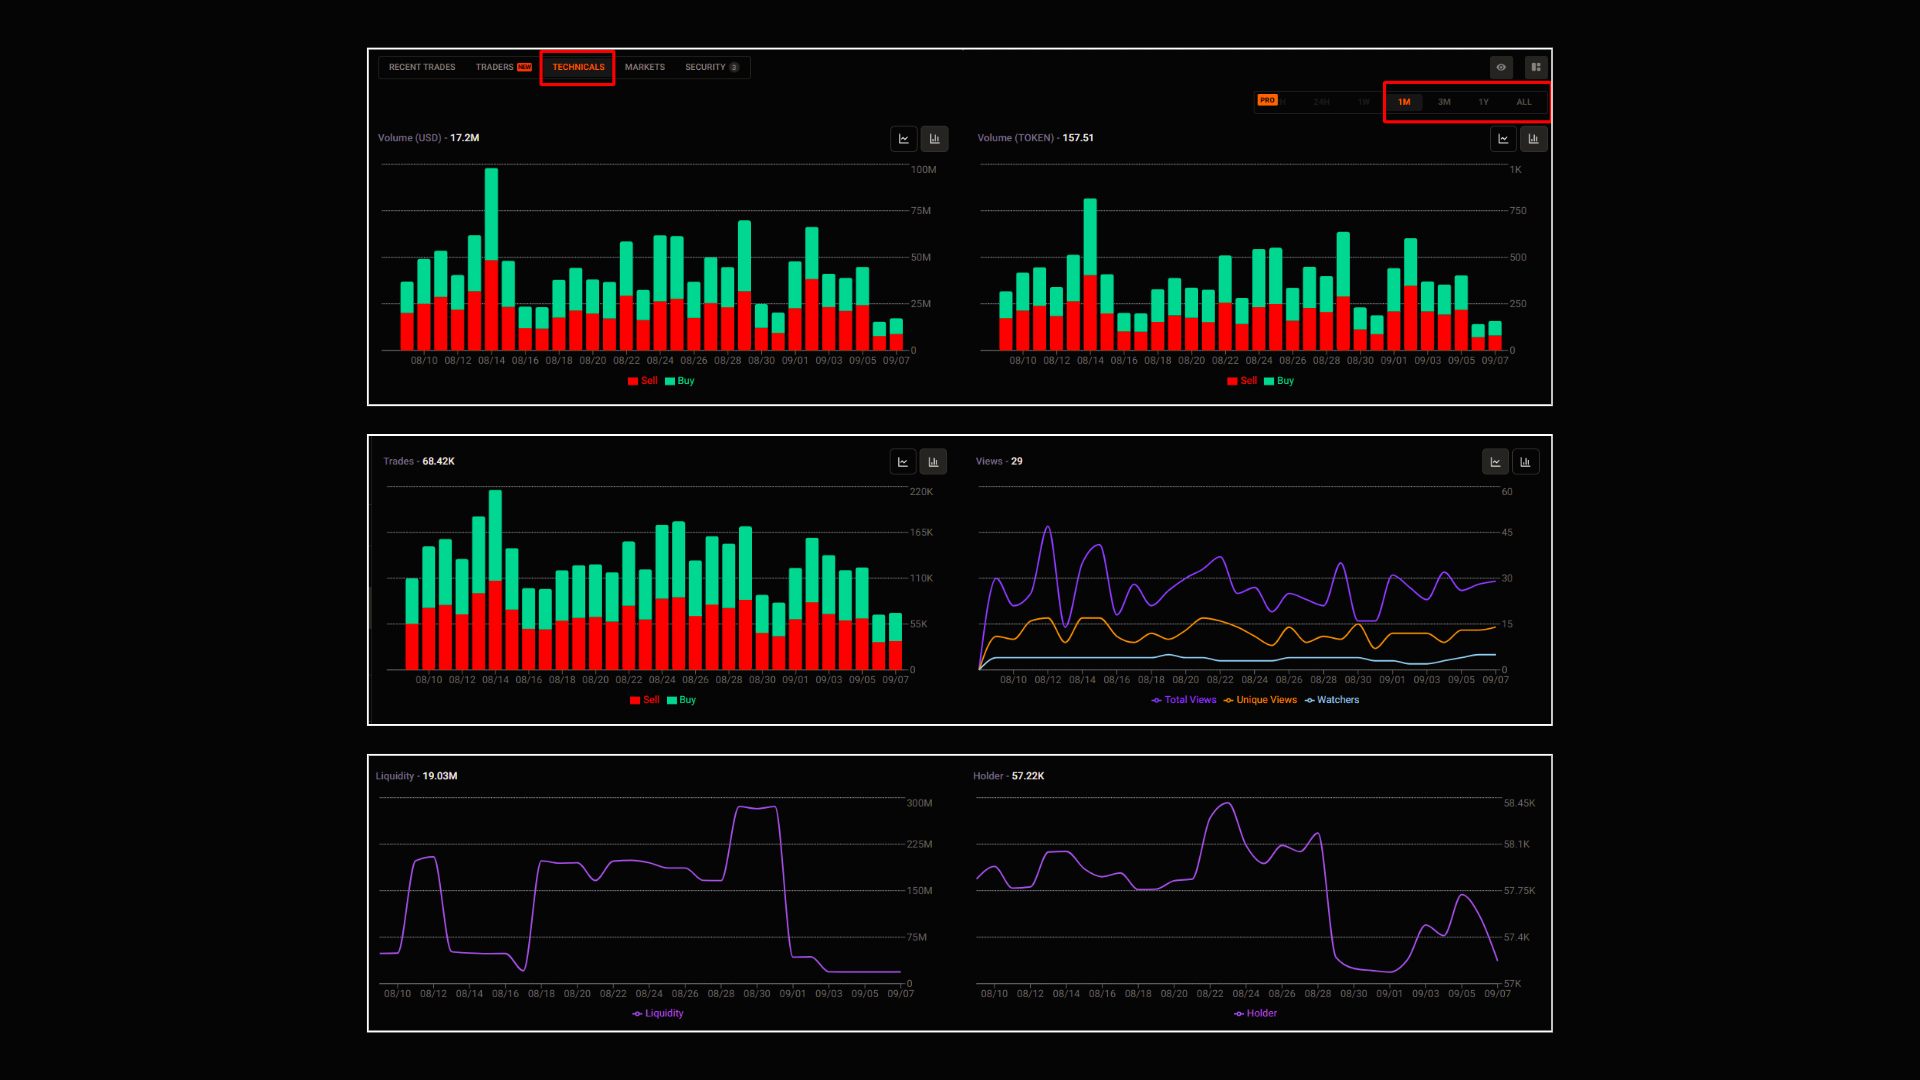Screen dimensions: 1920x1080
Task: Show Volume (TOKEN) as bar chart
Action: [1533, 139]
